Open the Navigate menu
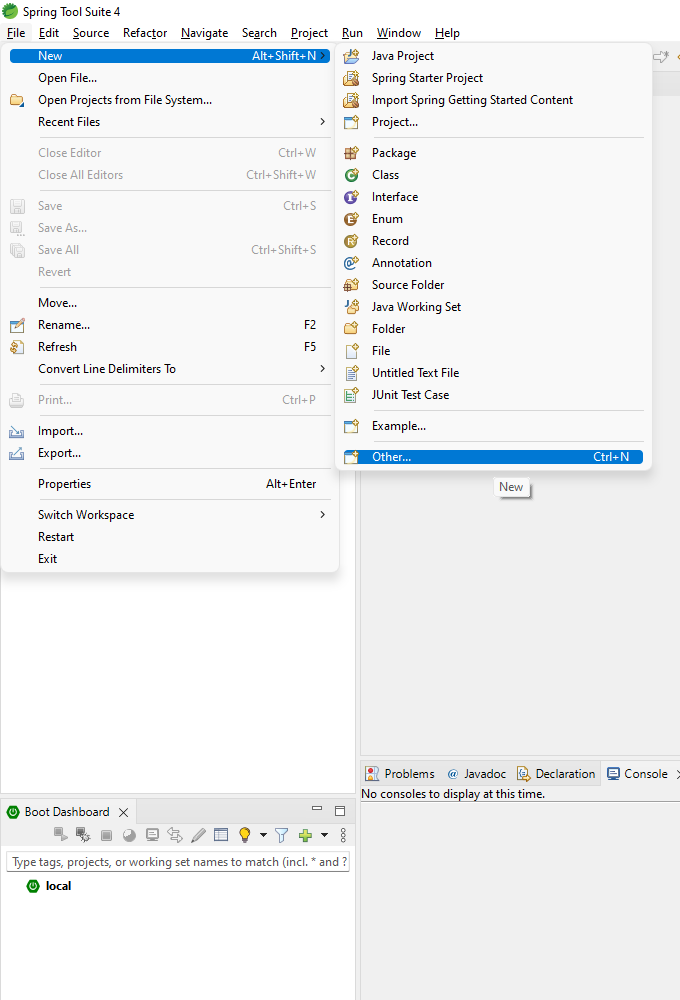 [x=204, y=33]
